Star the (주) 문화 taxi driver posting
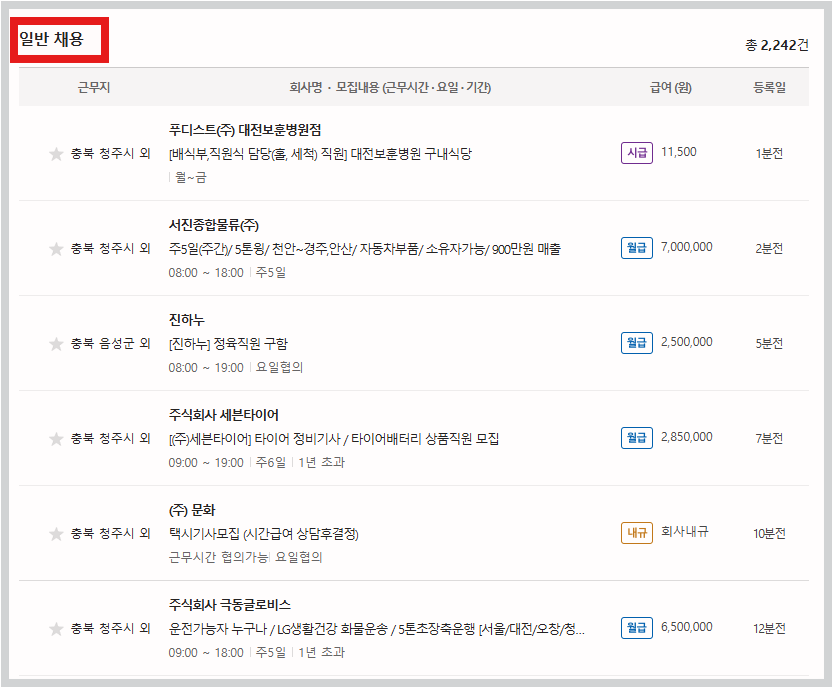832x687 pixels. (56, 534)
